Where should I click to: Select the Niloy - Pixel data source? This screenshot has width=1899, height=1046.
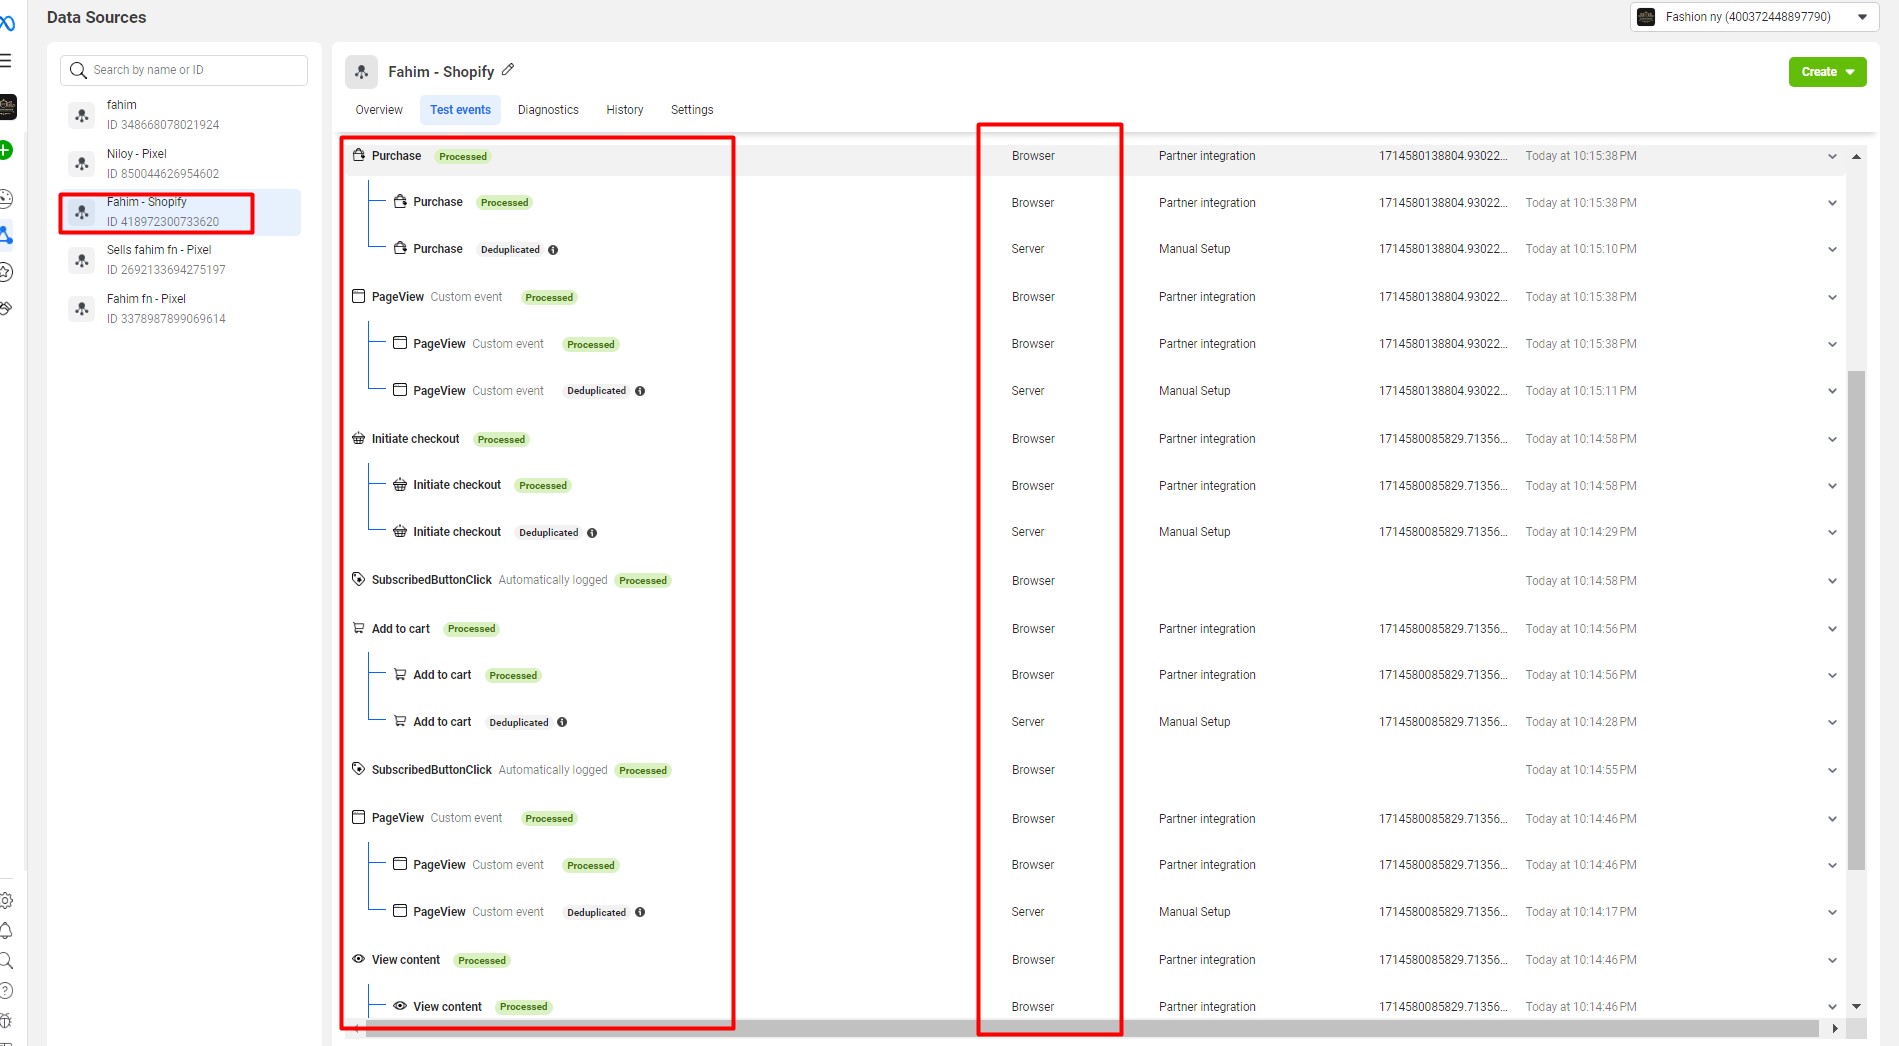coord(180,163)
